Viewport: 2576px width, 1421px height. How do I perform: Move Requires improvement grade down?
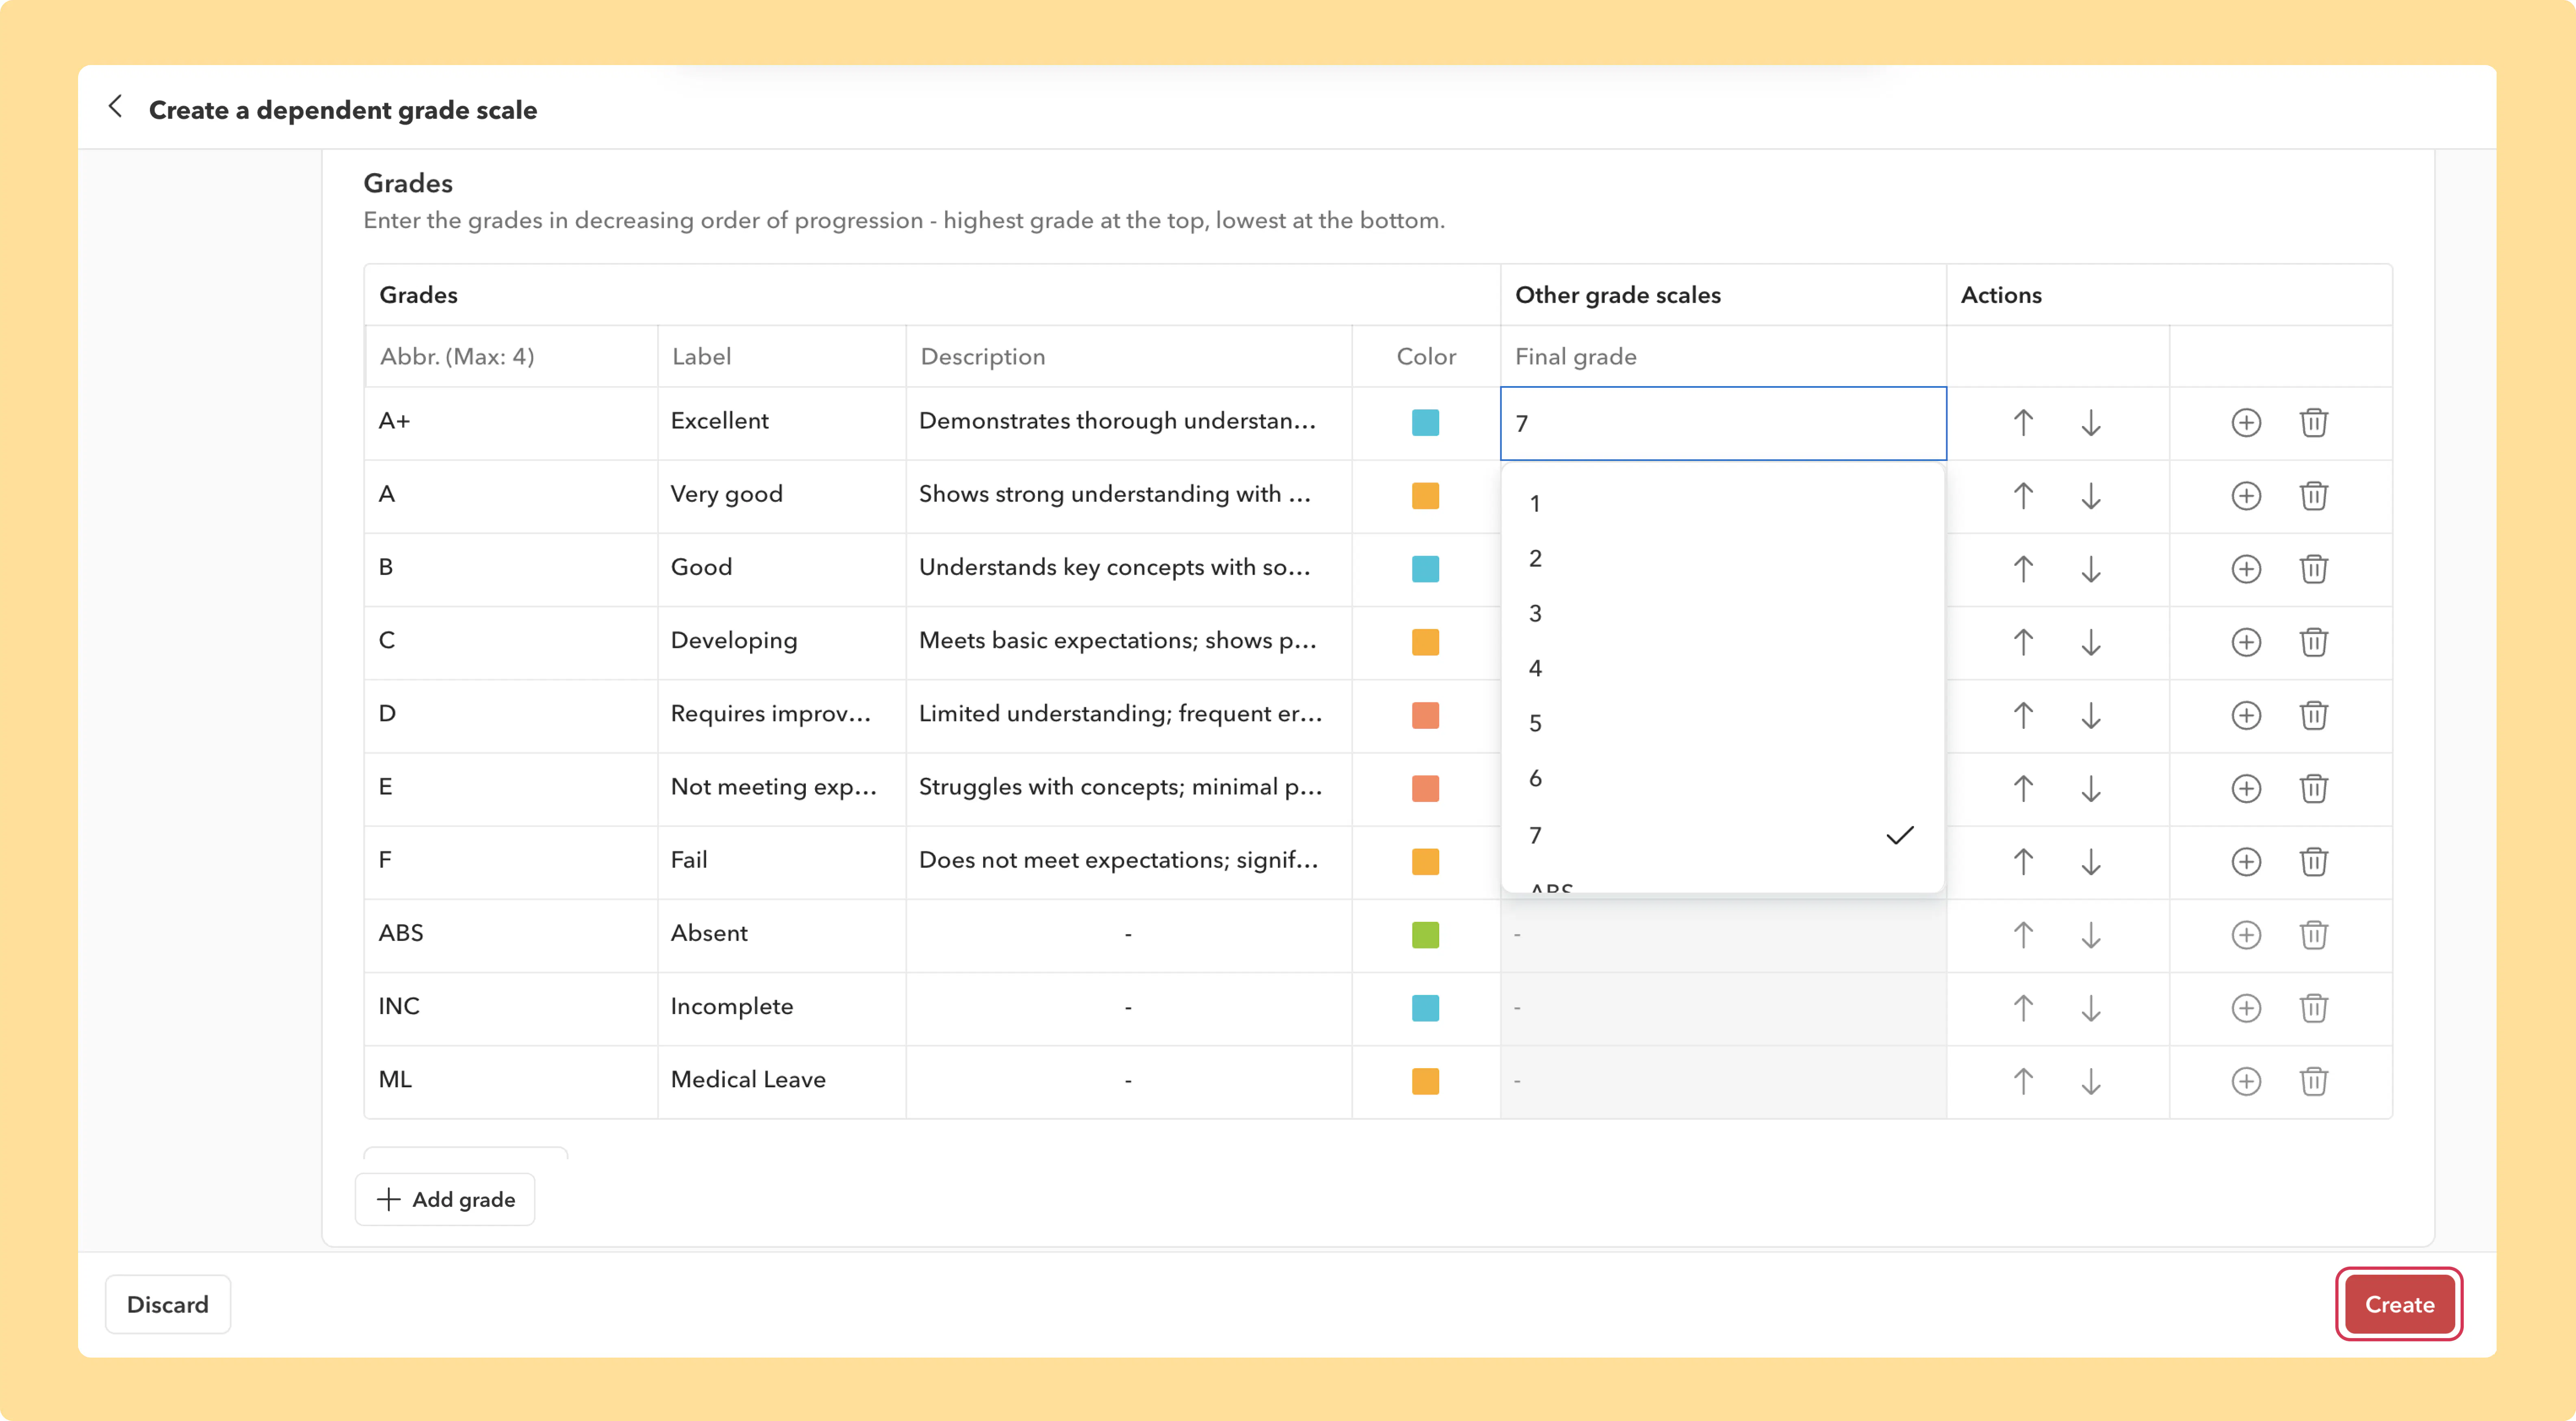point(2091,715)
